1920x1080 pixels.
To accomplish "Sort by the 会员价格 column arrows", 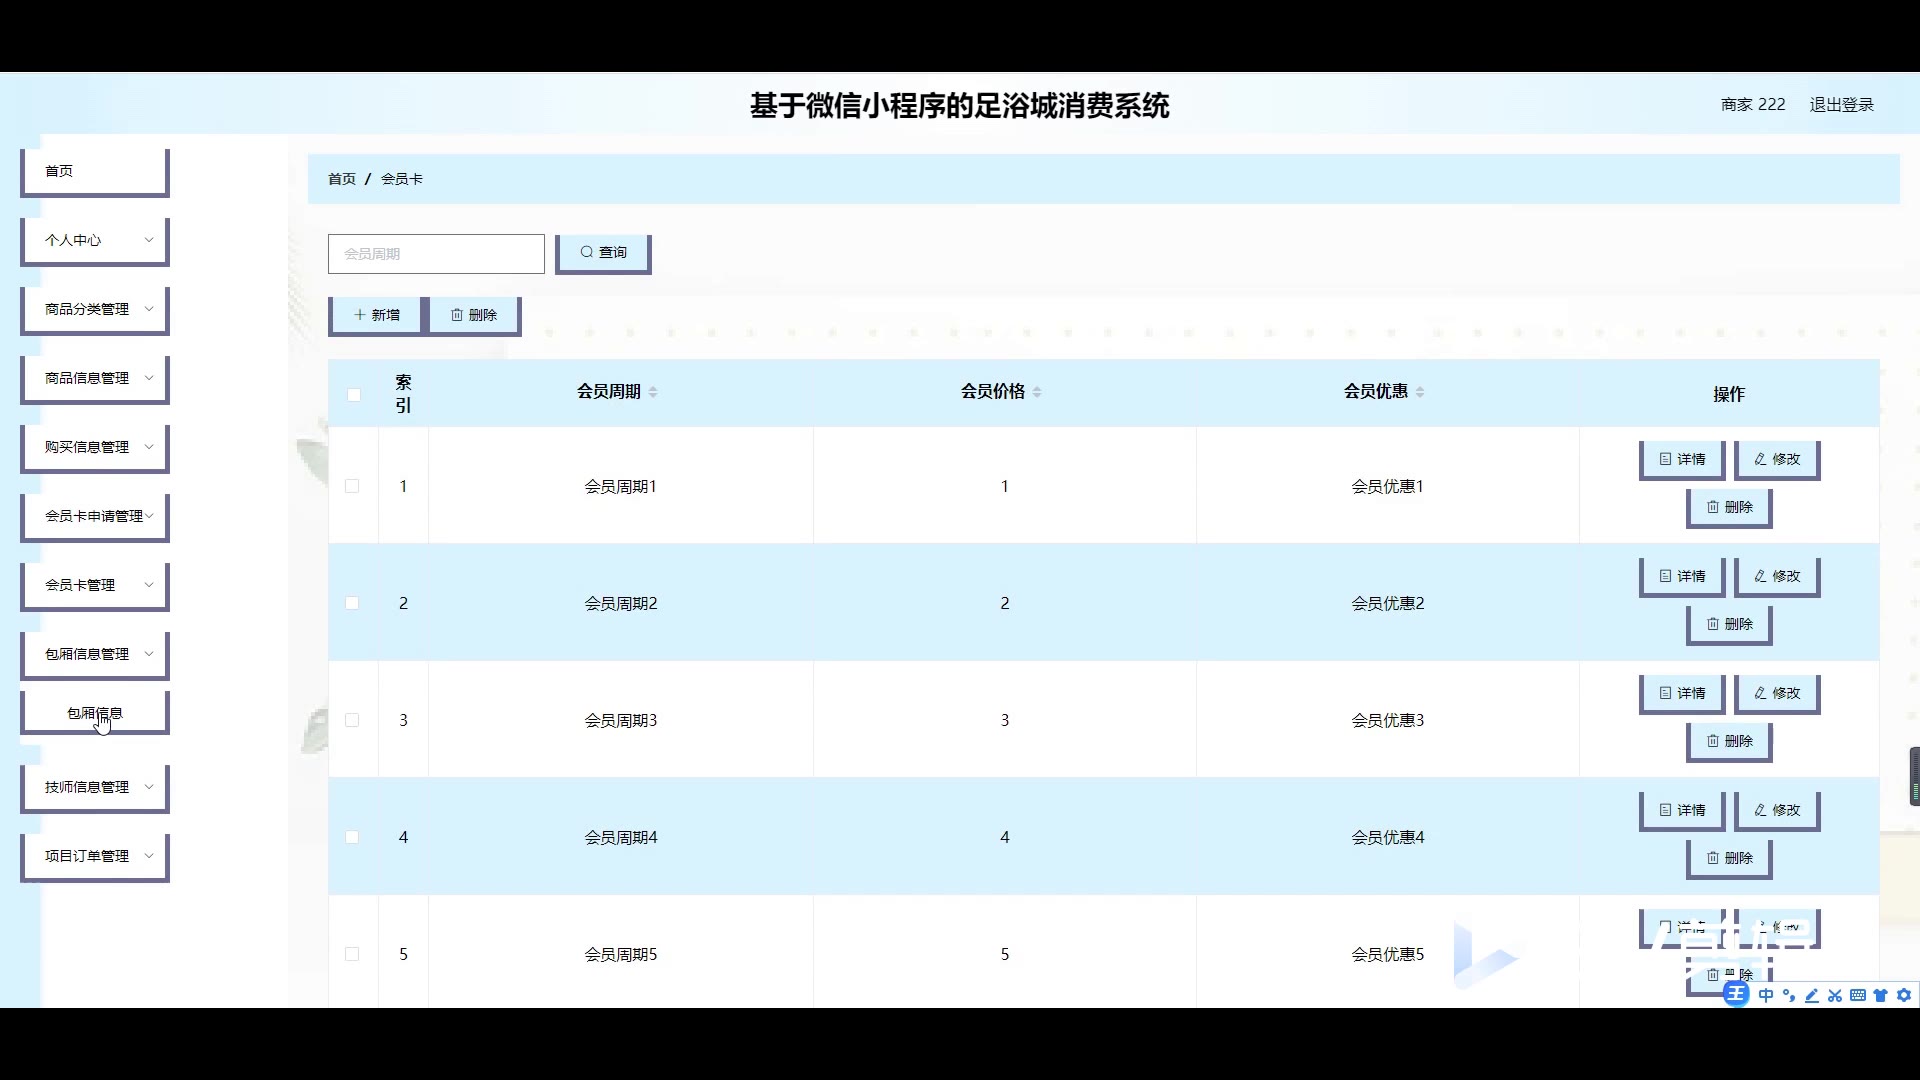I will click(x=1037, y=392).
